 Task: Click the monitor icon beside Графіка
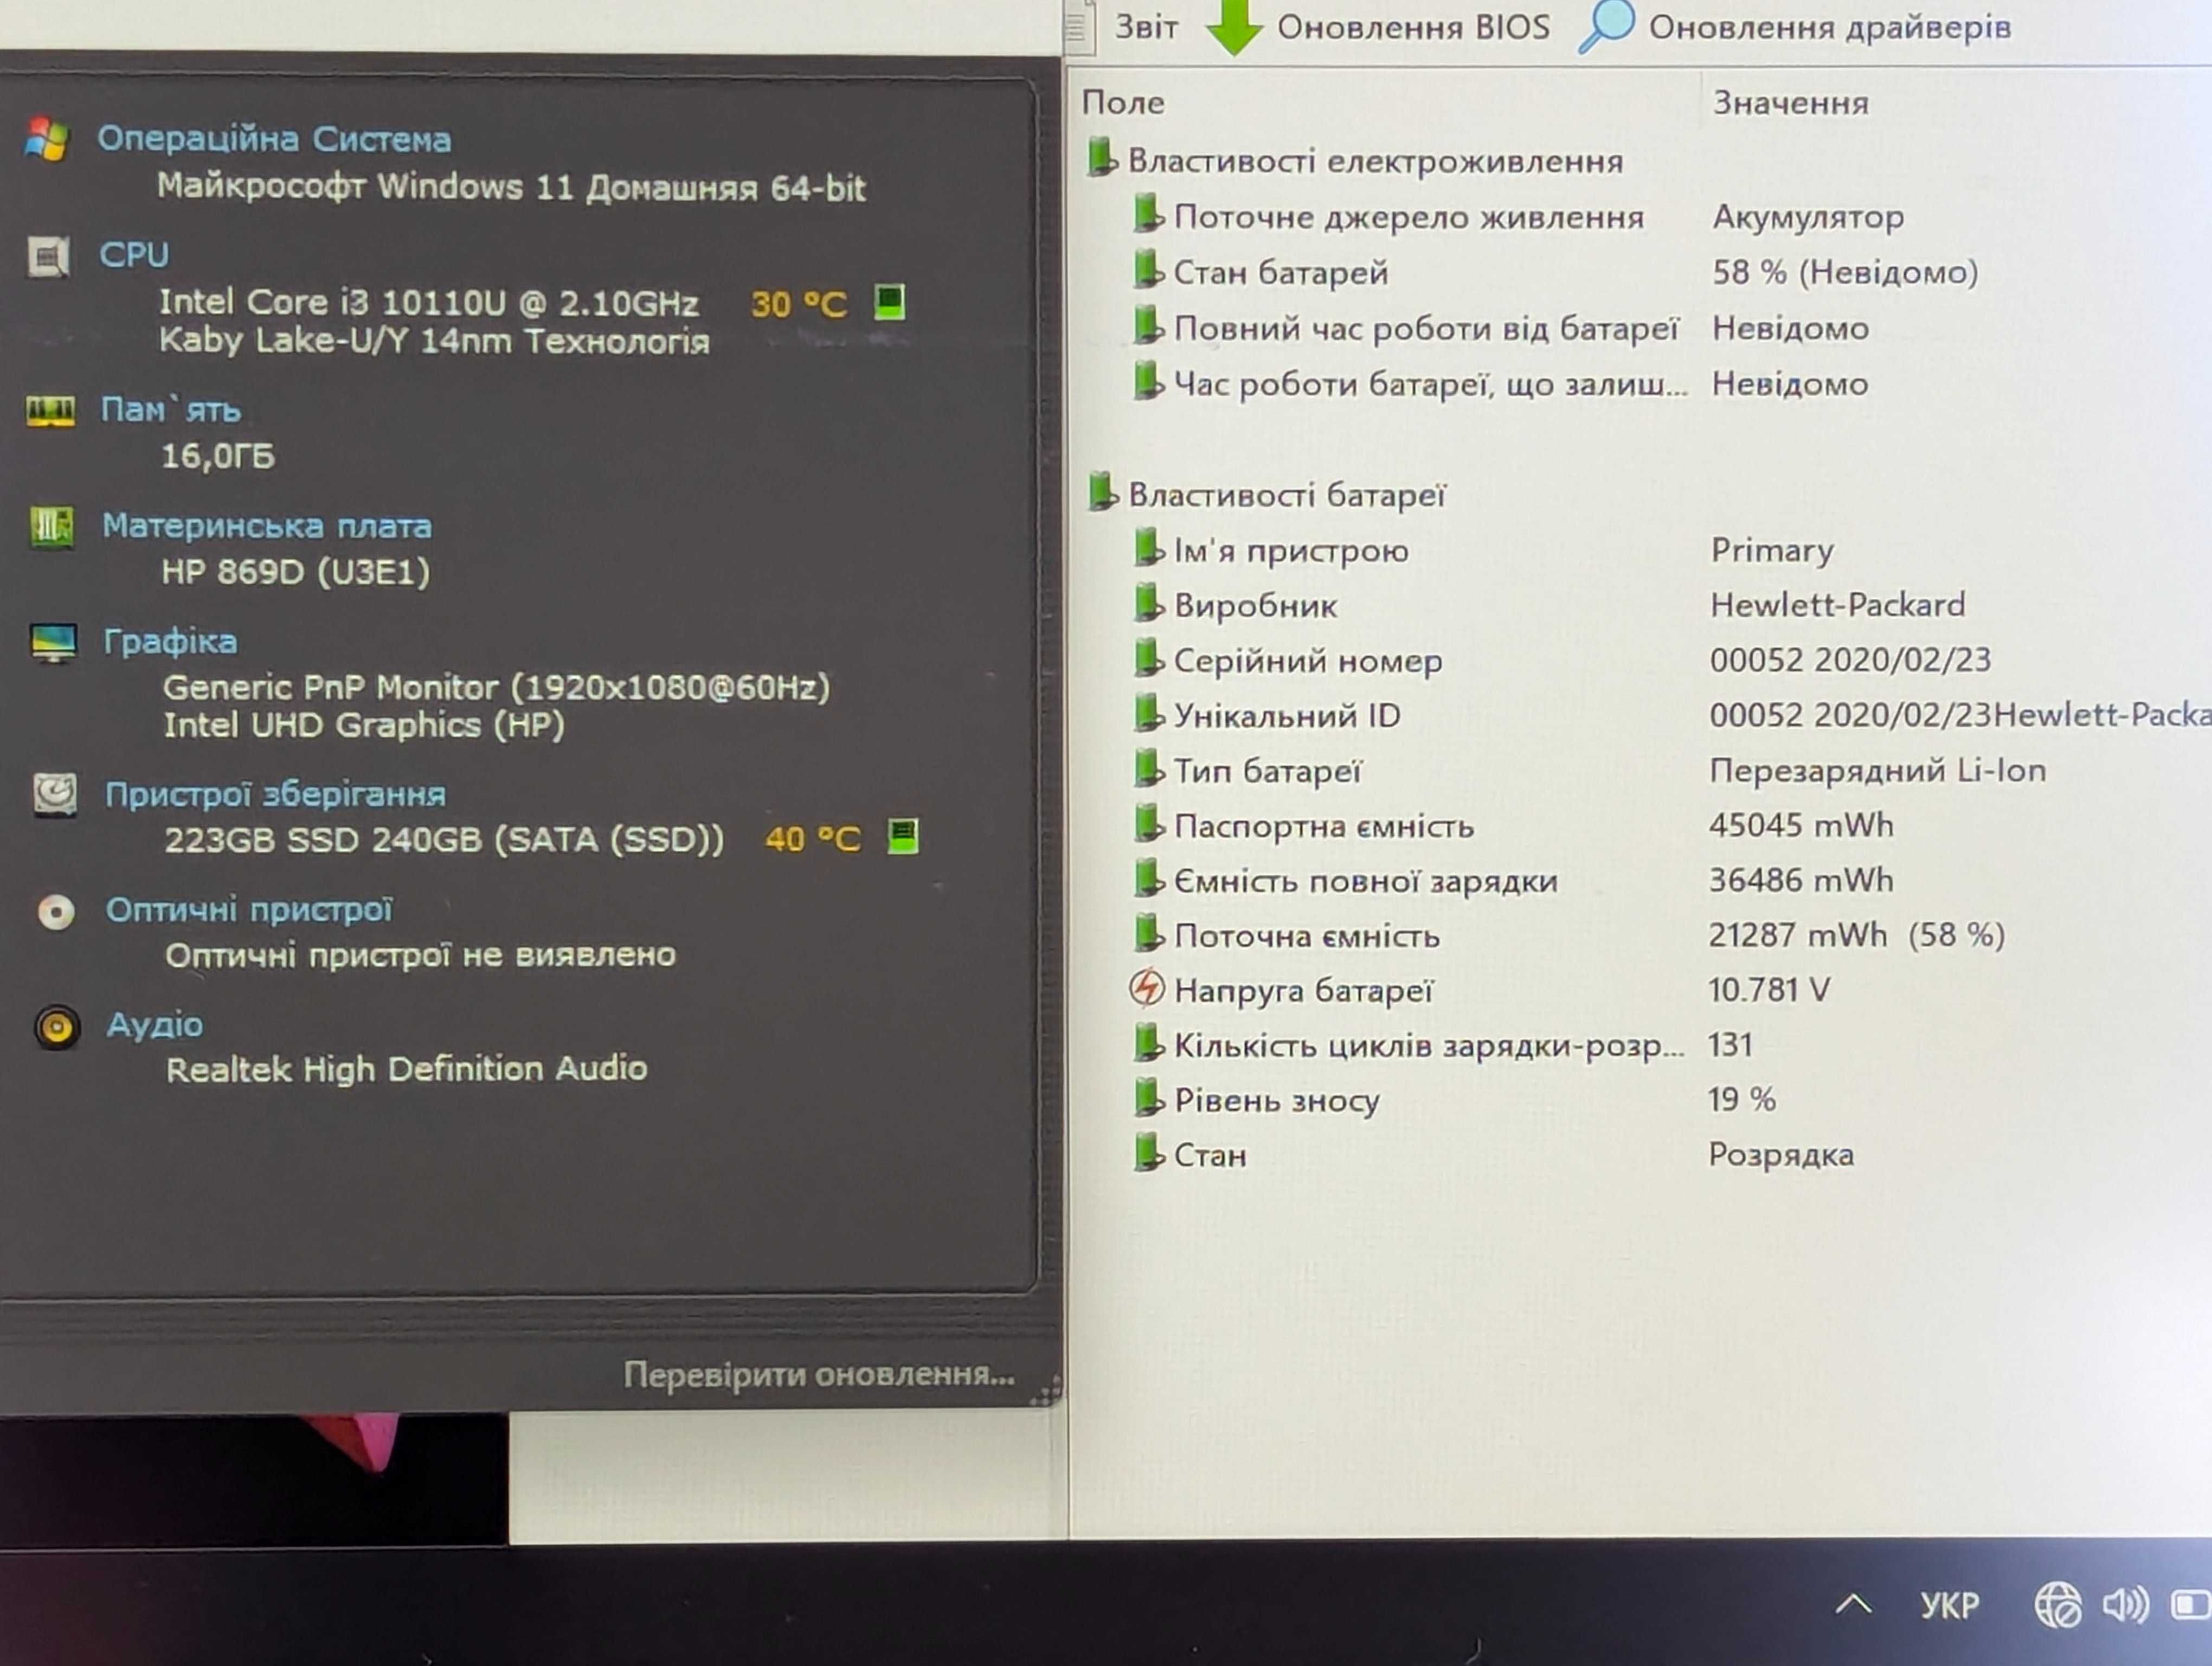(53, 643)
